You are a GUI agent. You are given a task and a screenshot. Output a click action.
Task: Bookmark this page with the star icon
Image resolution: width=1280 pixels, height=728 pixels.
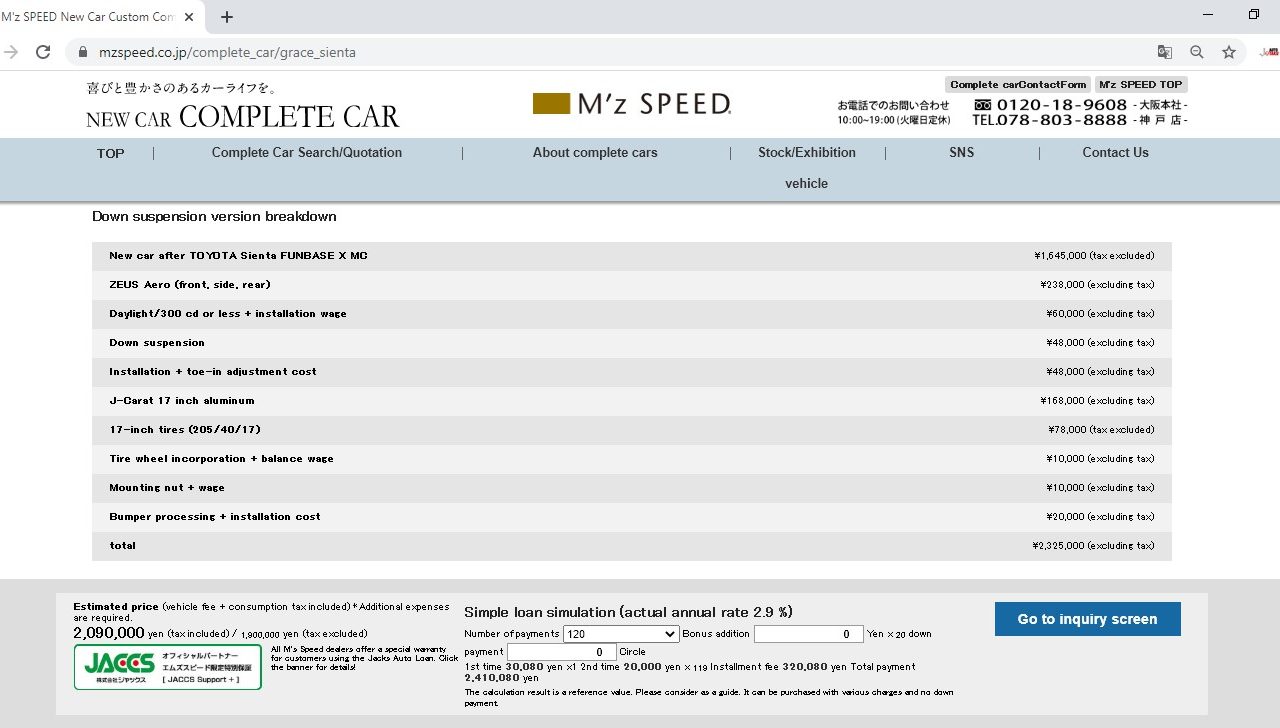coord(1229,52)
